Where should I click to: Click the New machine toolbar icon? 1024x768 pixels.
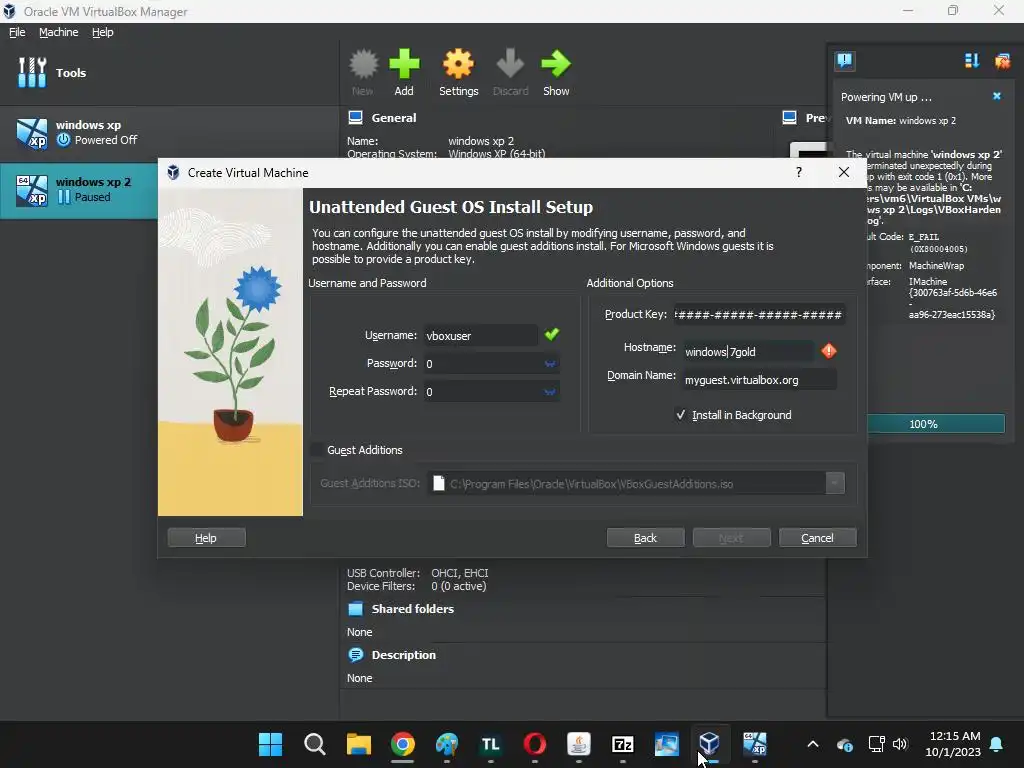(x=363, y=72)
